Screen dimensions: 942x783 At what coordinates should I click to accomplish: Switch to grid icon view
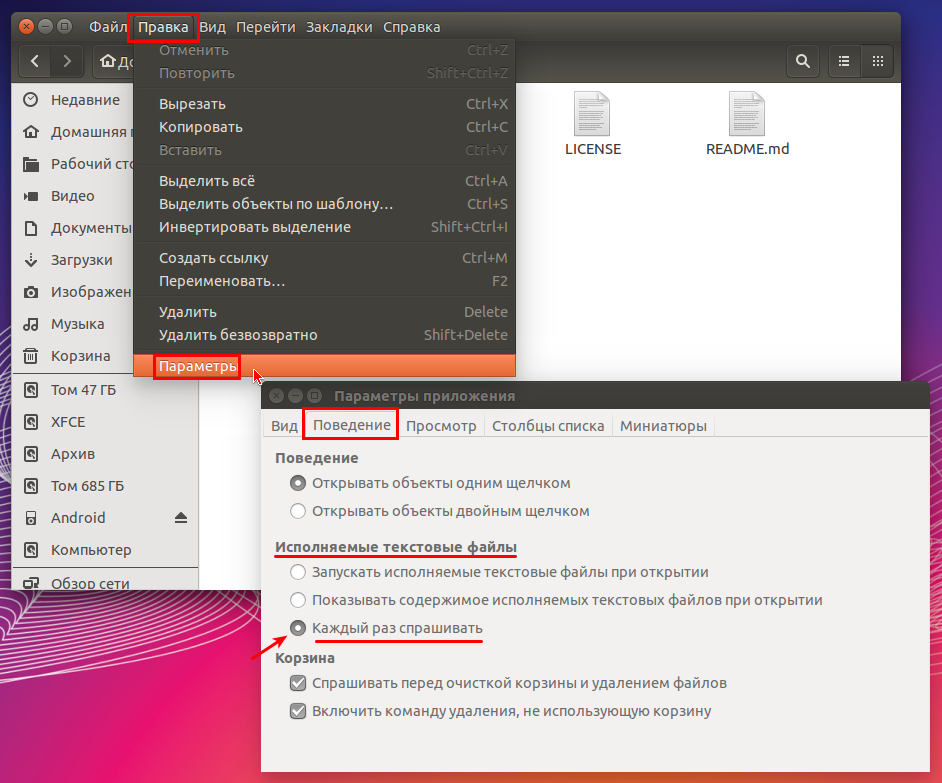[x=878, y=61]
